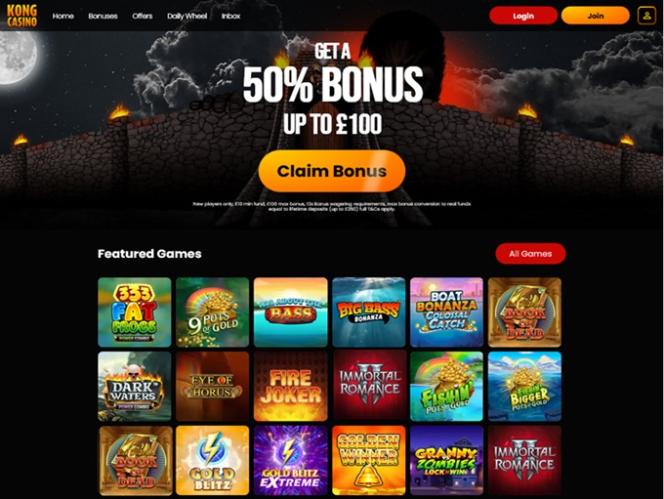Open the Dark Waters game tile
The height and width of the screenshot is (499, 664).
pyautogui.click(x=135, y=386)
